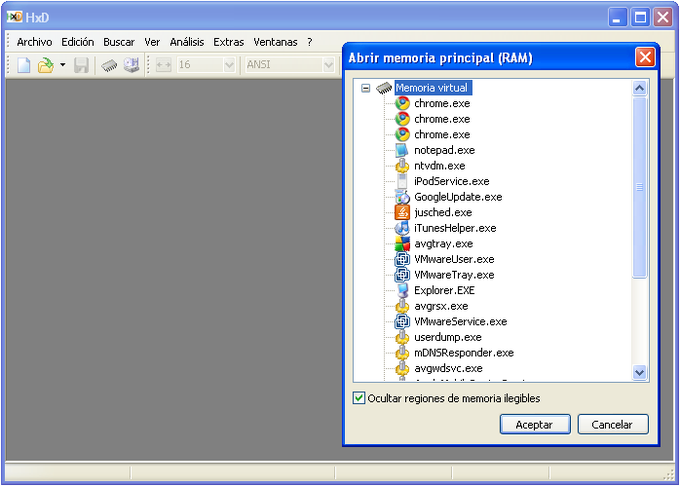Click the Open disk toolbar icon

click(x=131, y=65)
